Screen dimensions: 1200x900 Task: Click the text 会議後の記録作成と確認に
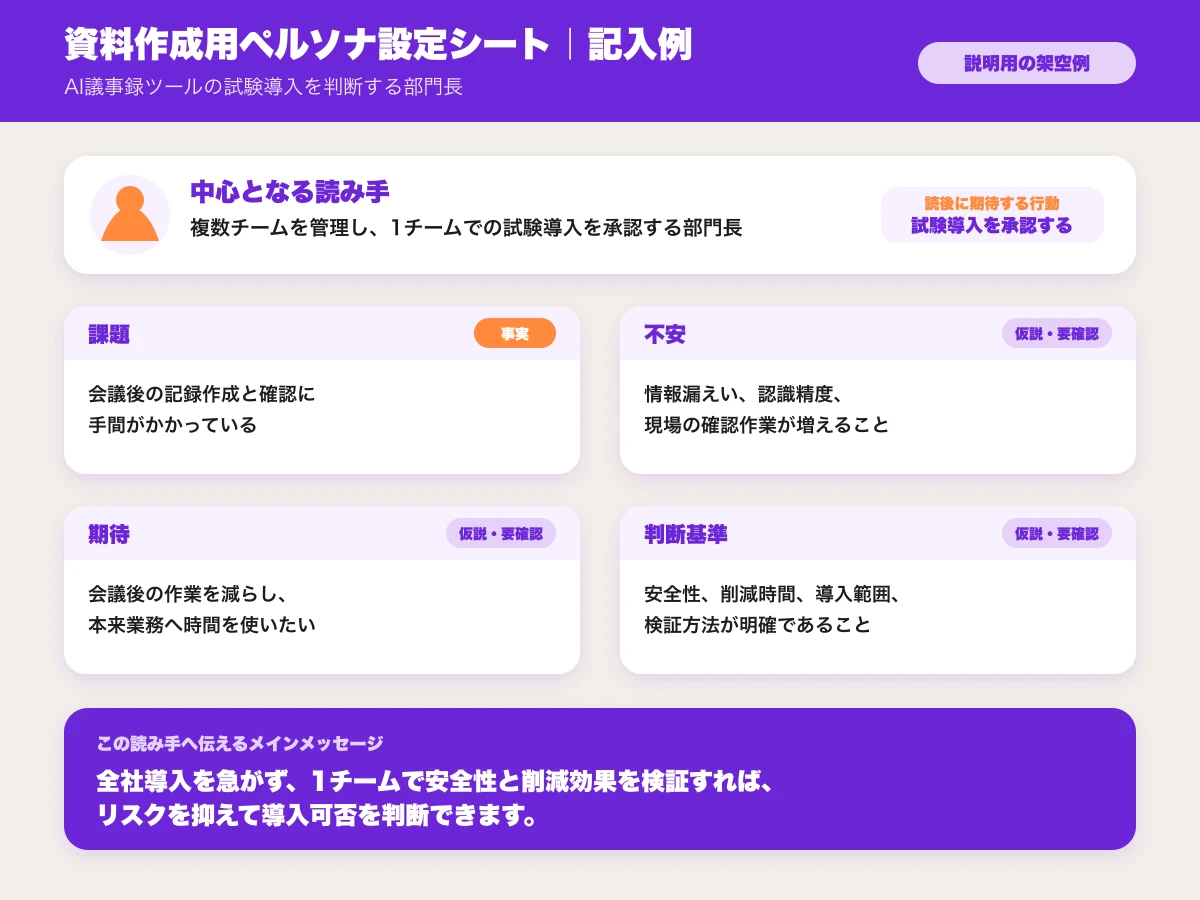[202, 394]
